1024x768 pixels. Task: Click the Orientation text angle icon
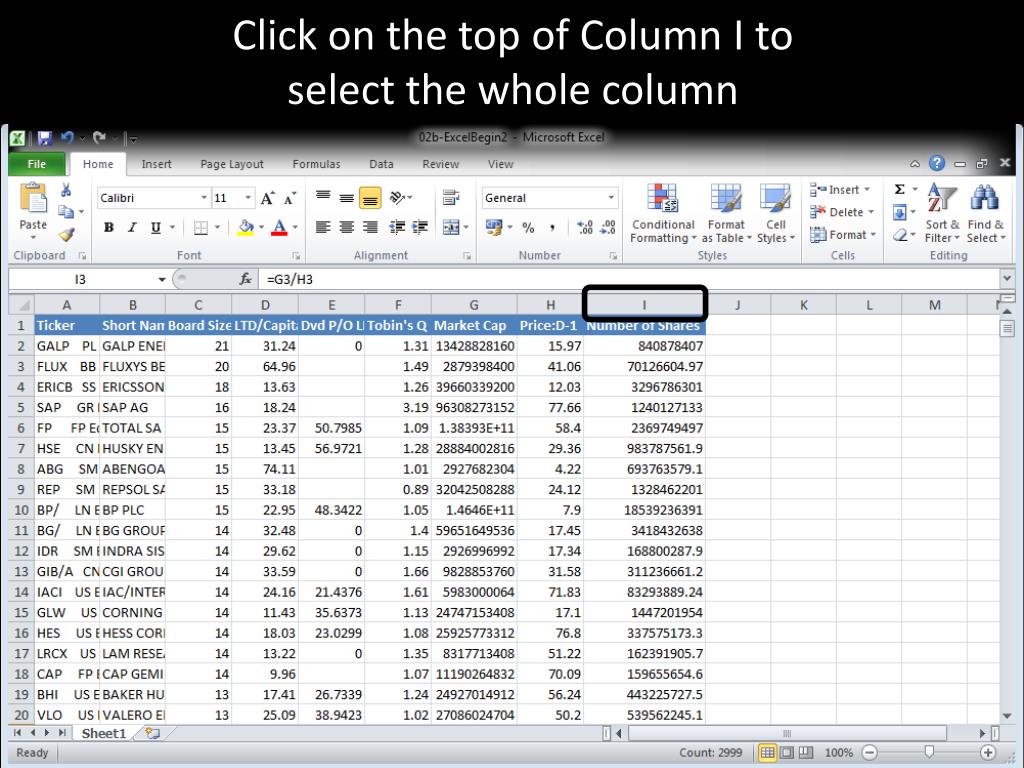pos(398,197)
